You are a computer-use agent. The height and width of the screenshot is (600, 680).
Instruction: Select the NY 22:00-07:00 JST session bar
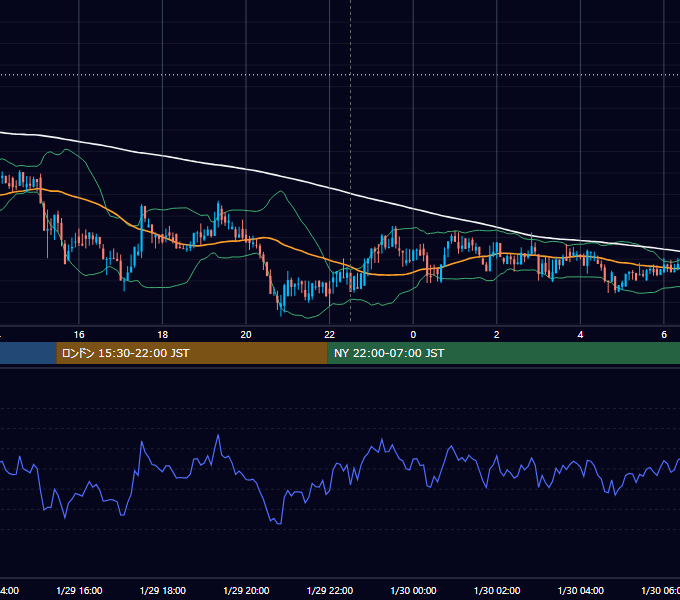pos(503,353)
